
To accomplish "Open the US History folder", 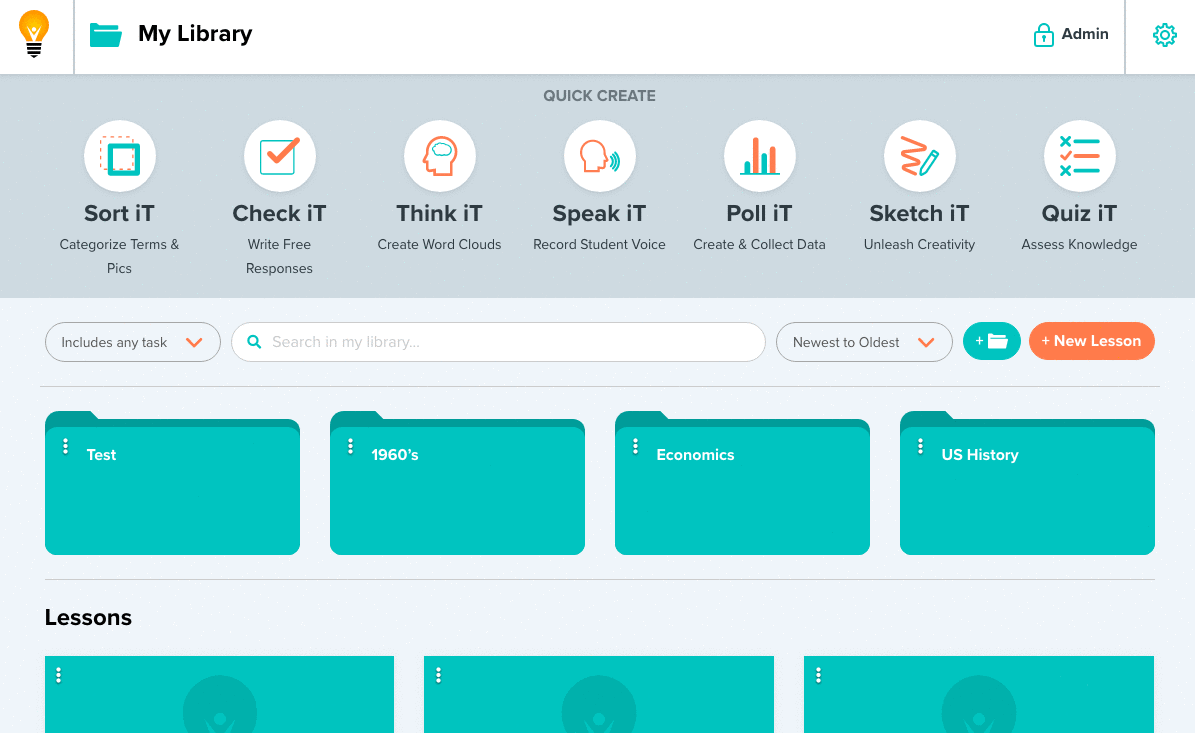I will 1027,483.
